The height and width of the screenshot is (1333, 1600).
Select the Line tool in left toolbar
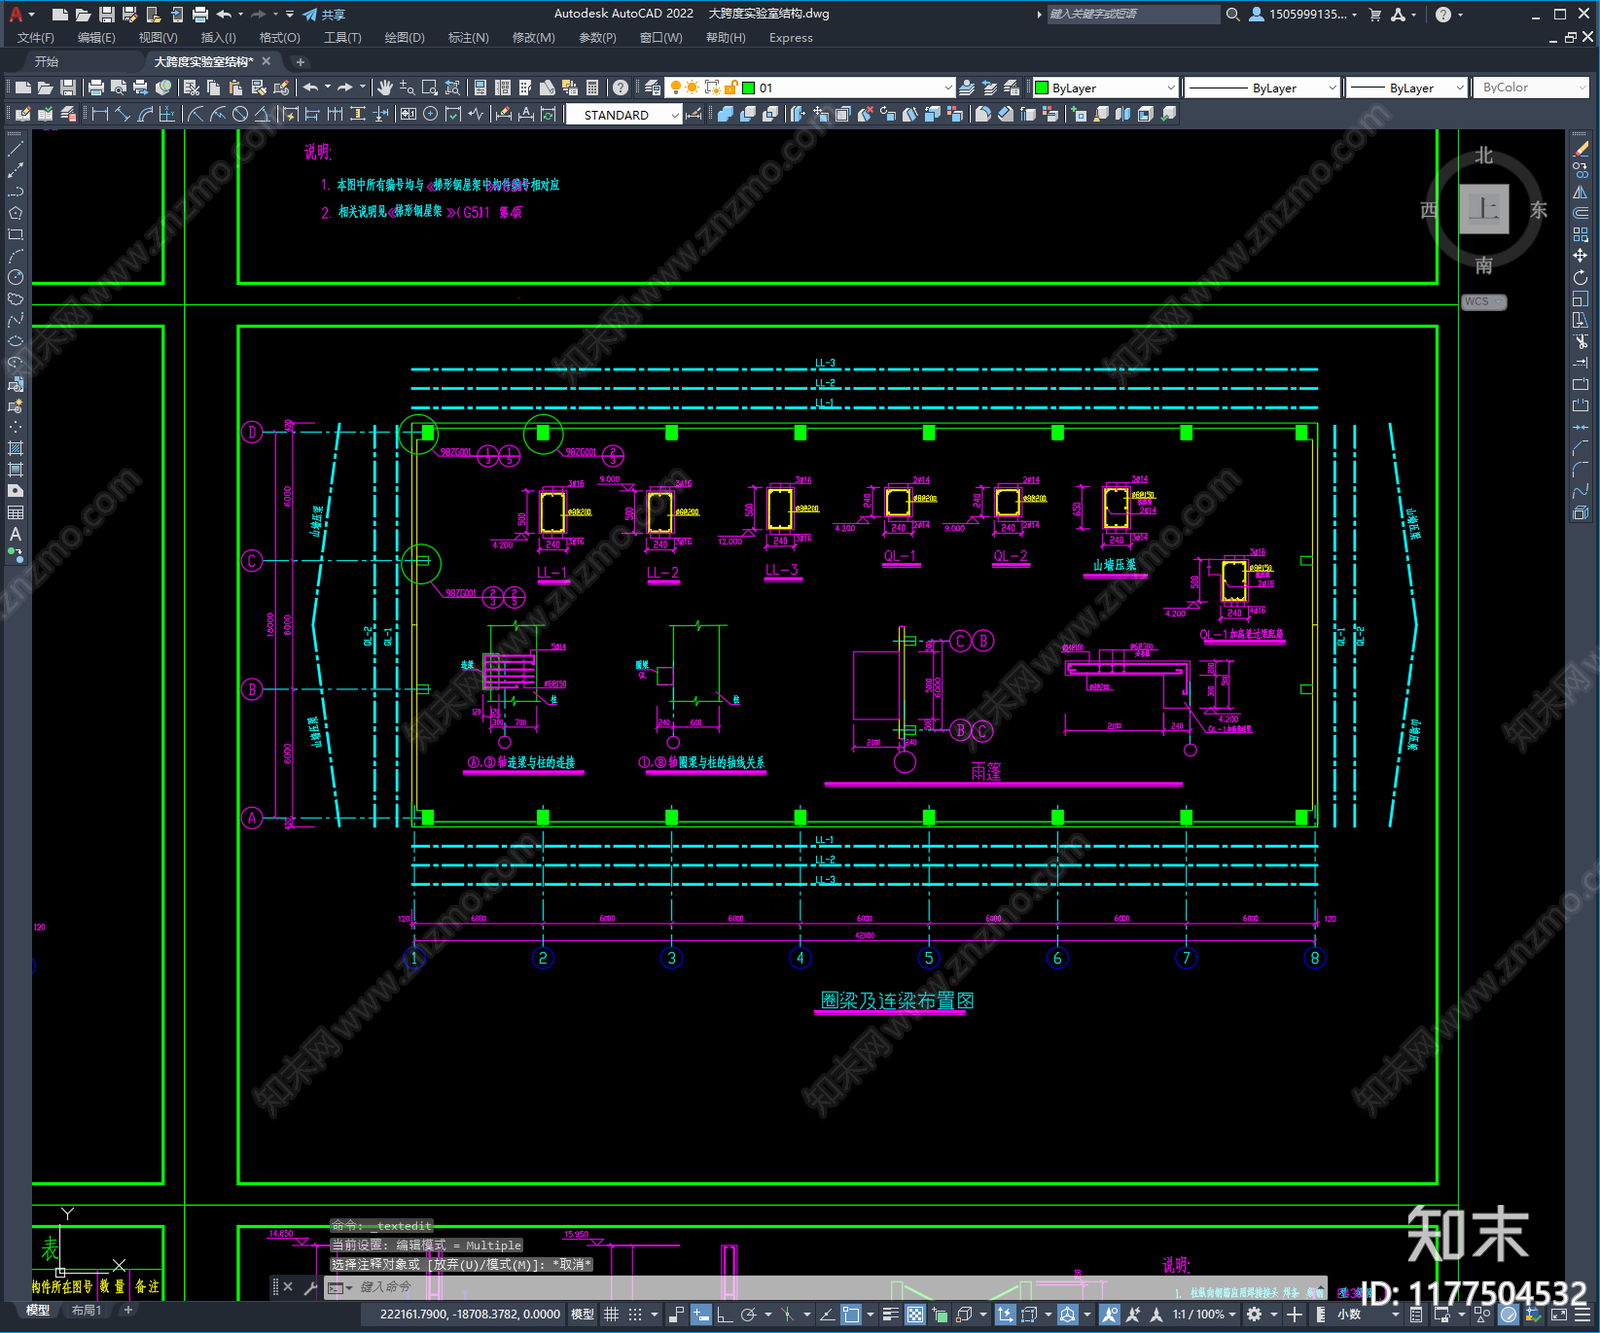[15, 149]
